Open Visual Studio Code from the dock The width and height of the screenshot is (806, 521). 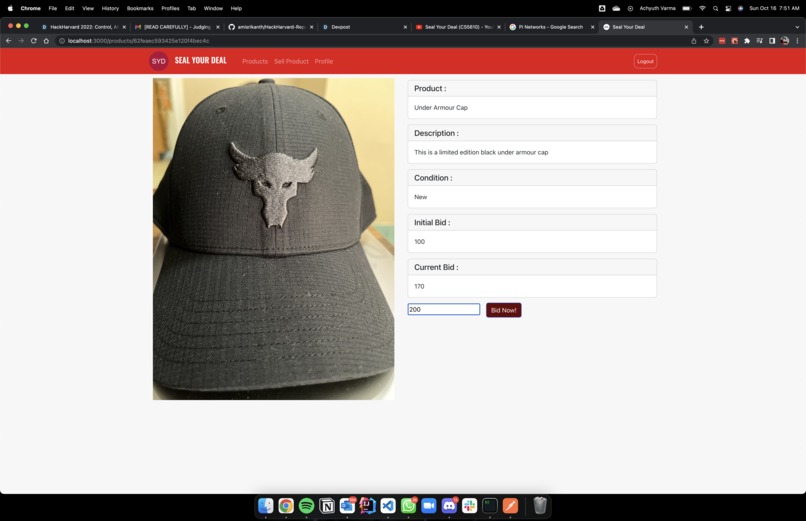[388, 506]
